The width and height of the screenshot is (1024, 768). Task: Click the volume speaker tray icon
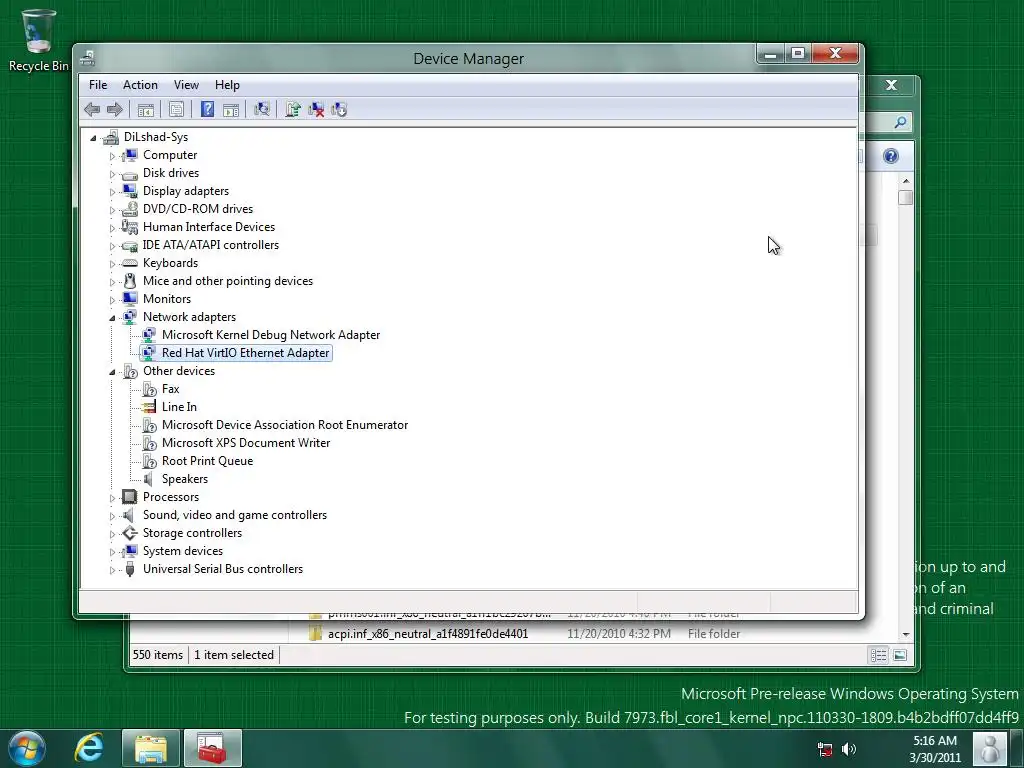[849, 750]
